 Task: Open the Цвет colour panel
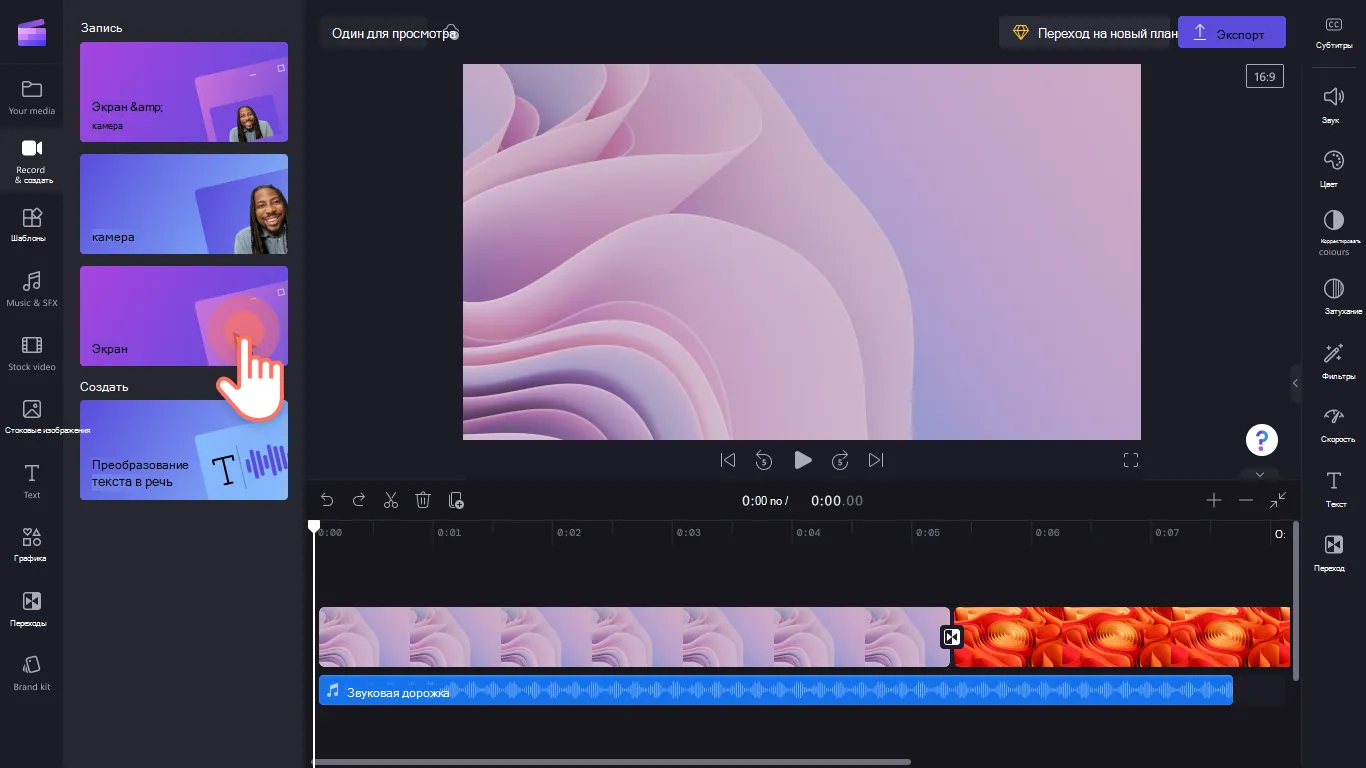1334,169
